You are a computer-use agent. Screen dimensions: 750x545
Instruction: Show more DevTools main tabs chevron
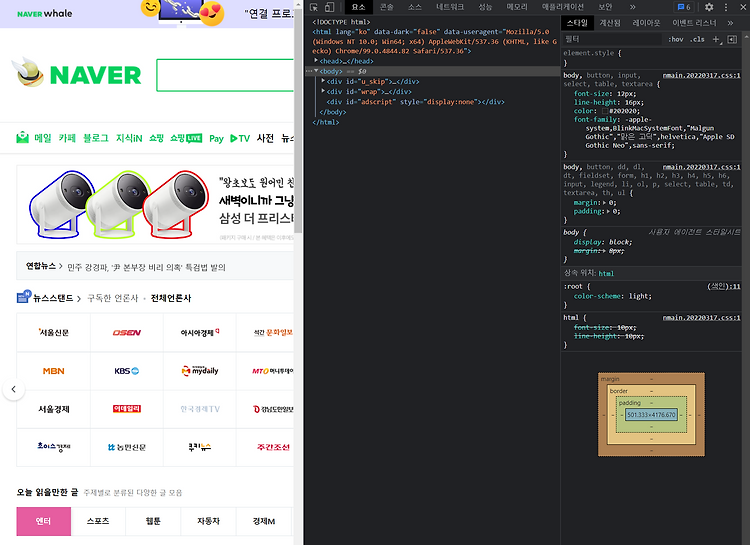coord(632,7)
